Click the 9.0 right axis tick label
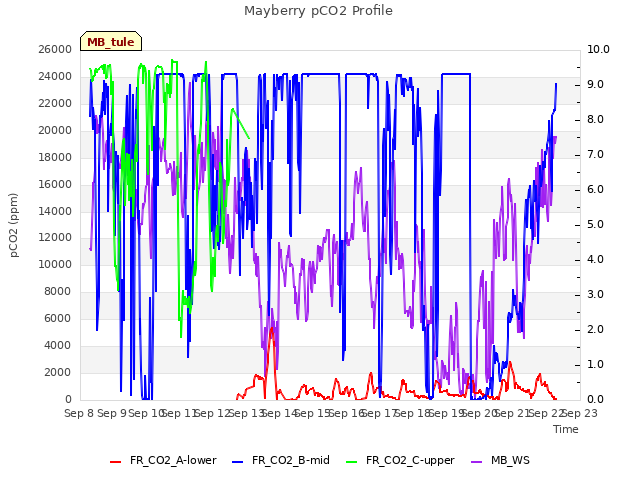Screen dimensions: 640x480 tap(595, 84)
